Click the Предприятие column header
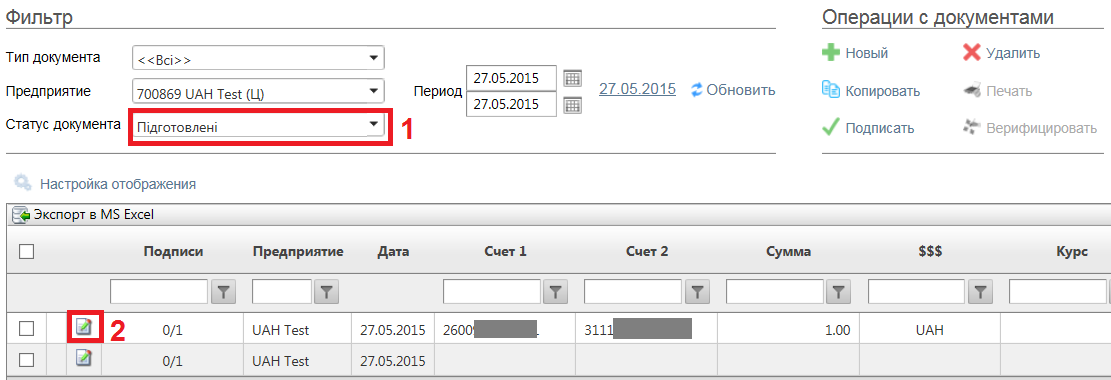The image size is (1111, 380). click(298, 252)
